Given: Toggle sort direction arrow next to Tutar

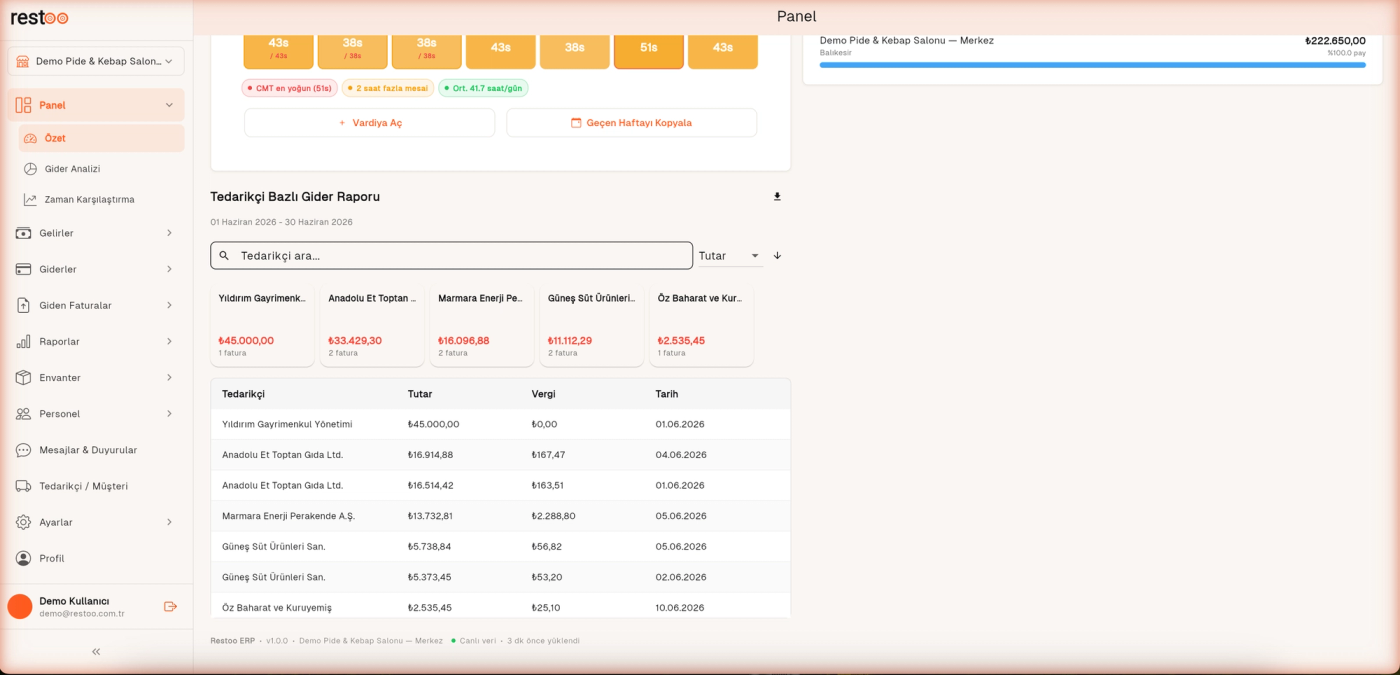Looking at the screenshot, I should click(777, 256).
